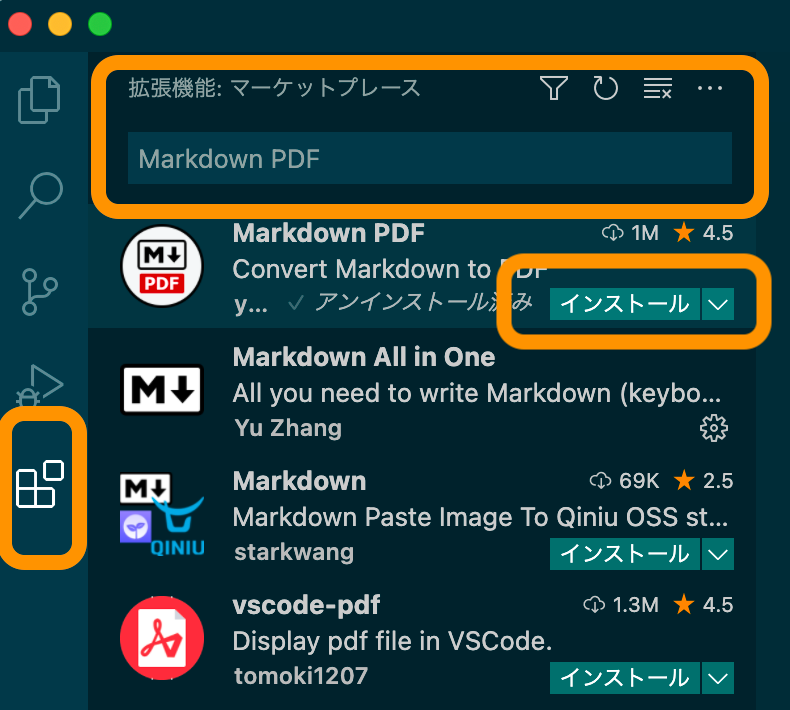This screenshot has width=790, height=710.
Task: Clear extensions search results icon
Action: tap(657, 88)
